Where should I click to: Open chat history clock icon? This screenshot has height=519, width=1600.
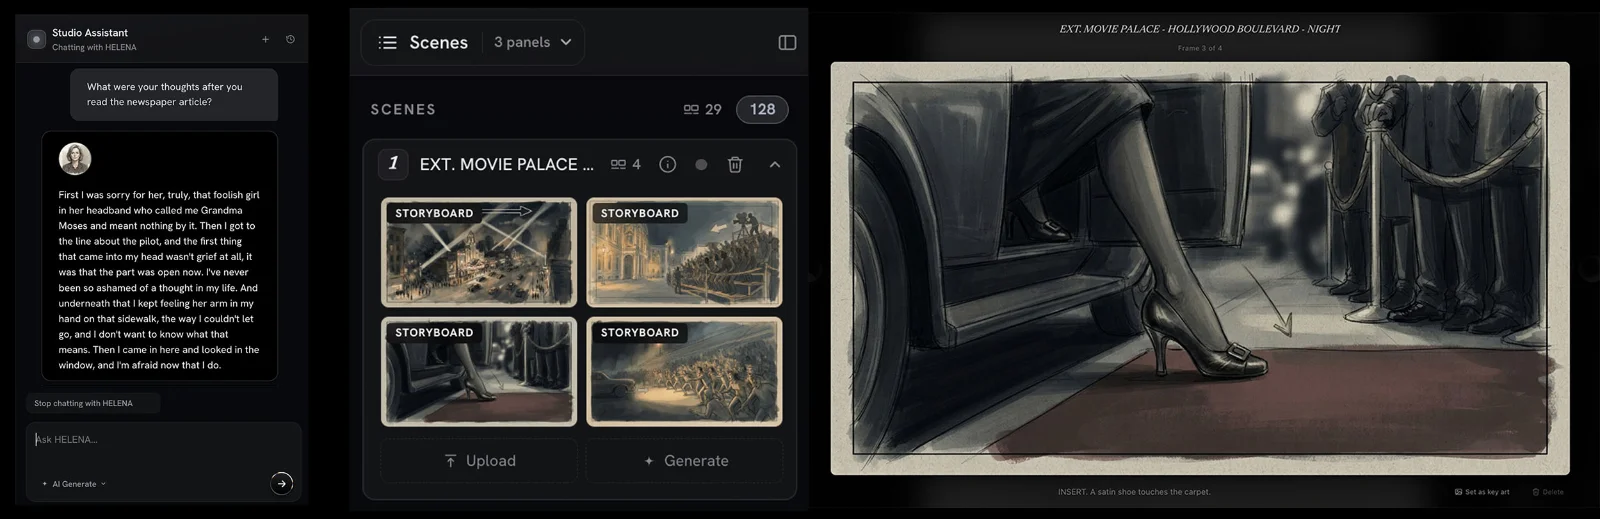click(x=290, y=39)
